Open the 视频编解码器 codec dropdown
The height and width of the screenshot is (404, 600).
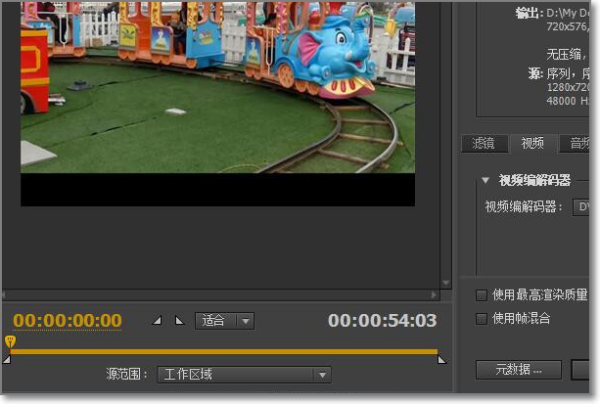pos(585,207)
